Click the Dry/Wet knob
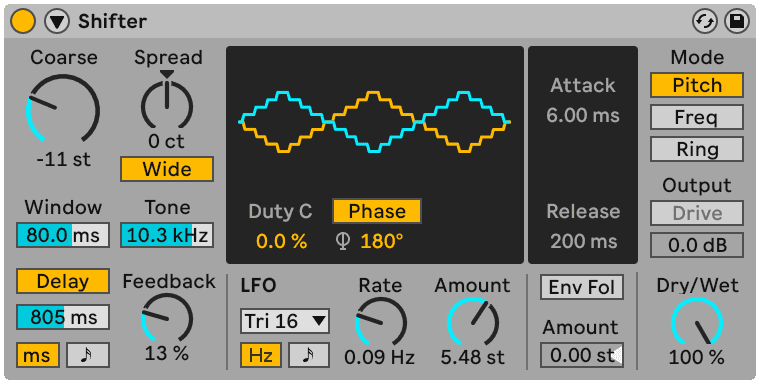760x384 pixels. click(x=697, y=321)
